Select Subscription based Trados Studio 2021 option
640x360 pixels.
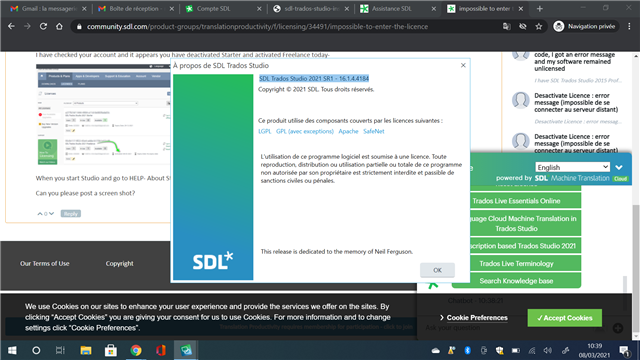click(525, 246)
